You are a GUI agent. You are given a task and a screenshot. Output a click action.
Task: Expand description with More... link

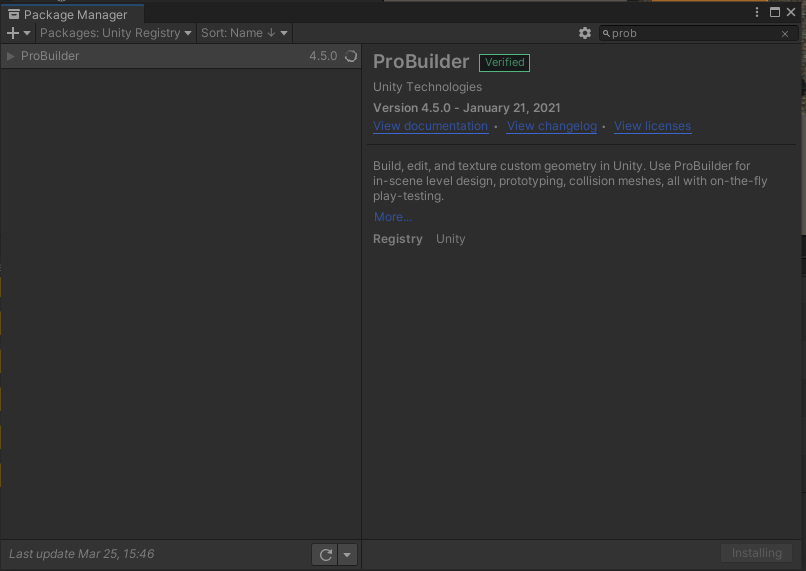tap(393, 217)
